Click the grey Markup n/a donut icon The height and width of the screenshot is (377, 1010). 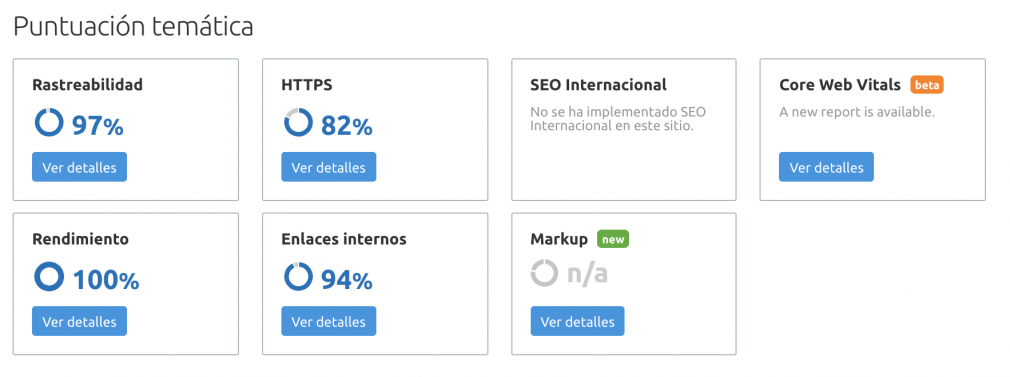pyautogui.click(x=544, y=274)
